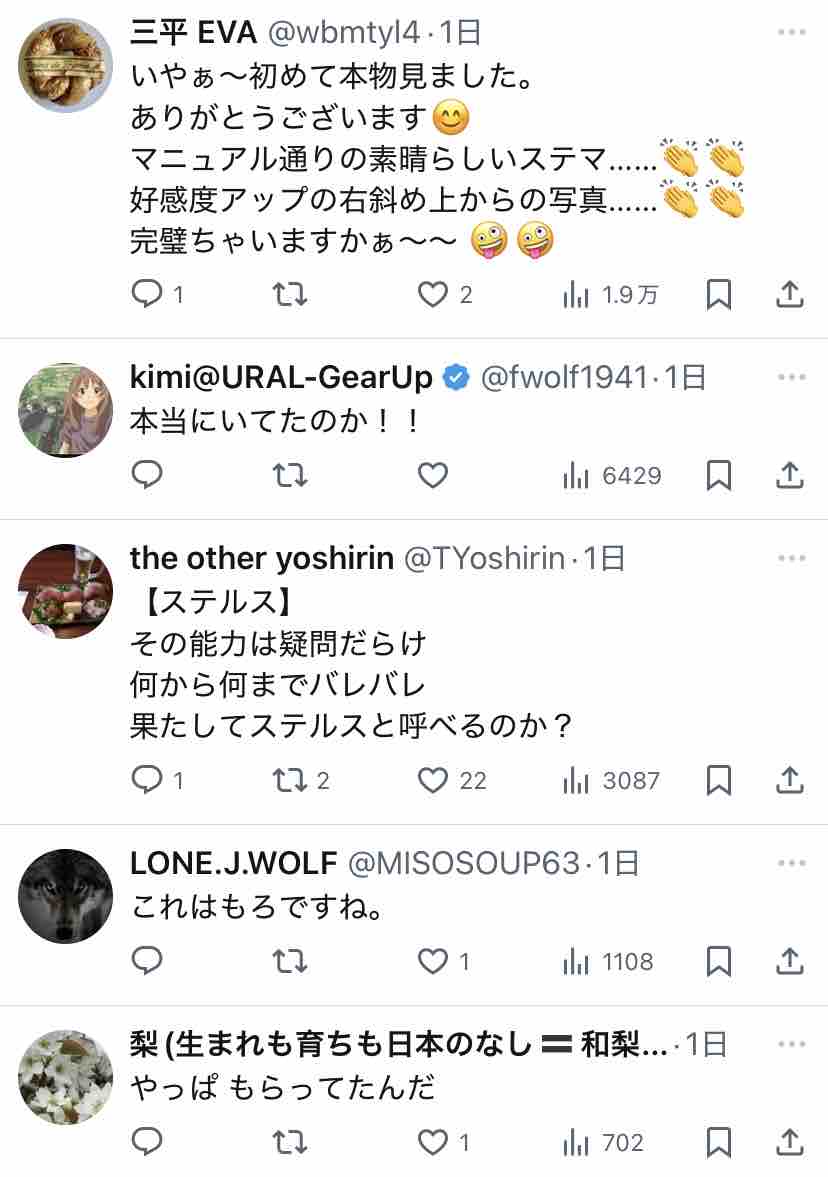Like the other yoshirin's ステルス tweet
This screenshot has height=1177, width=828.
(432, 780)
